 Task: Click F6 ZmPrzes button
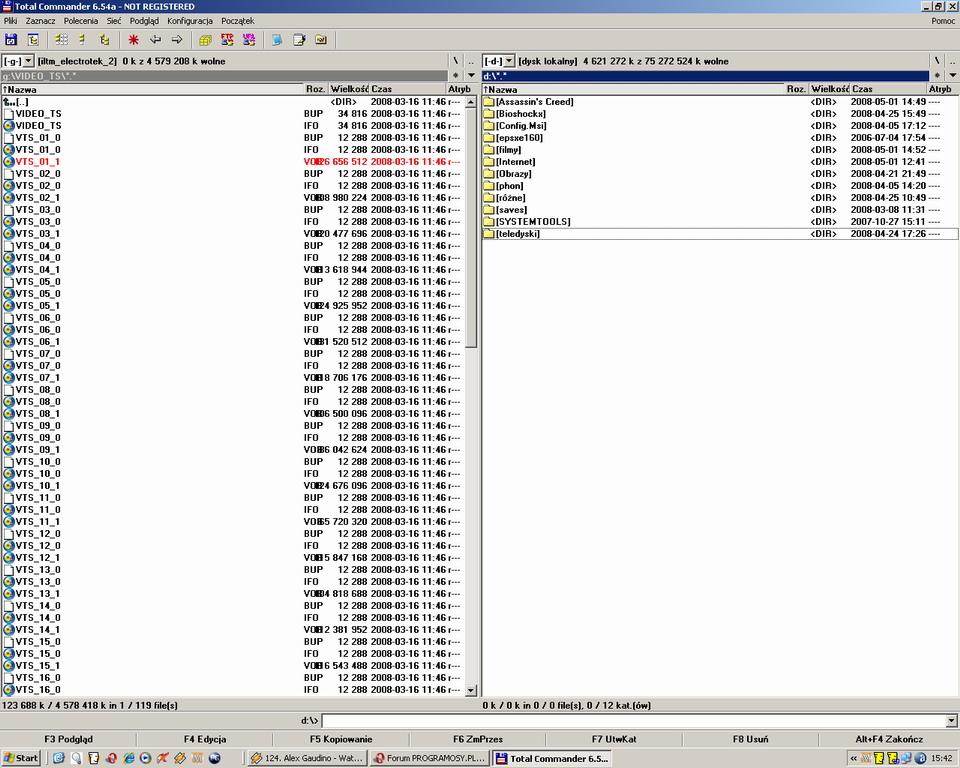pos(478,739)
